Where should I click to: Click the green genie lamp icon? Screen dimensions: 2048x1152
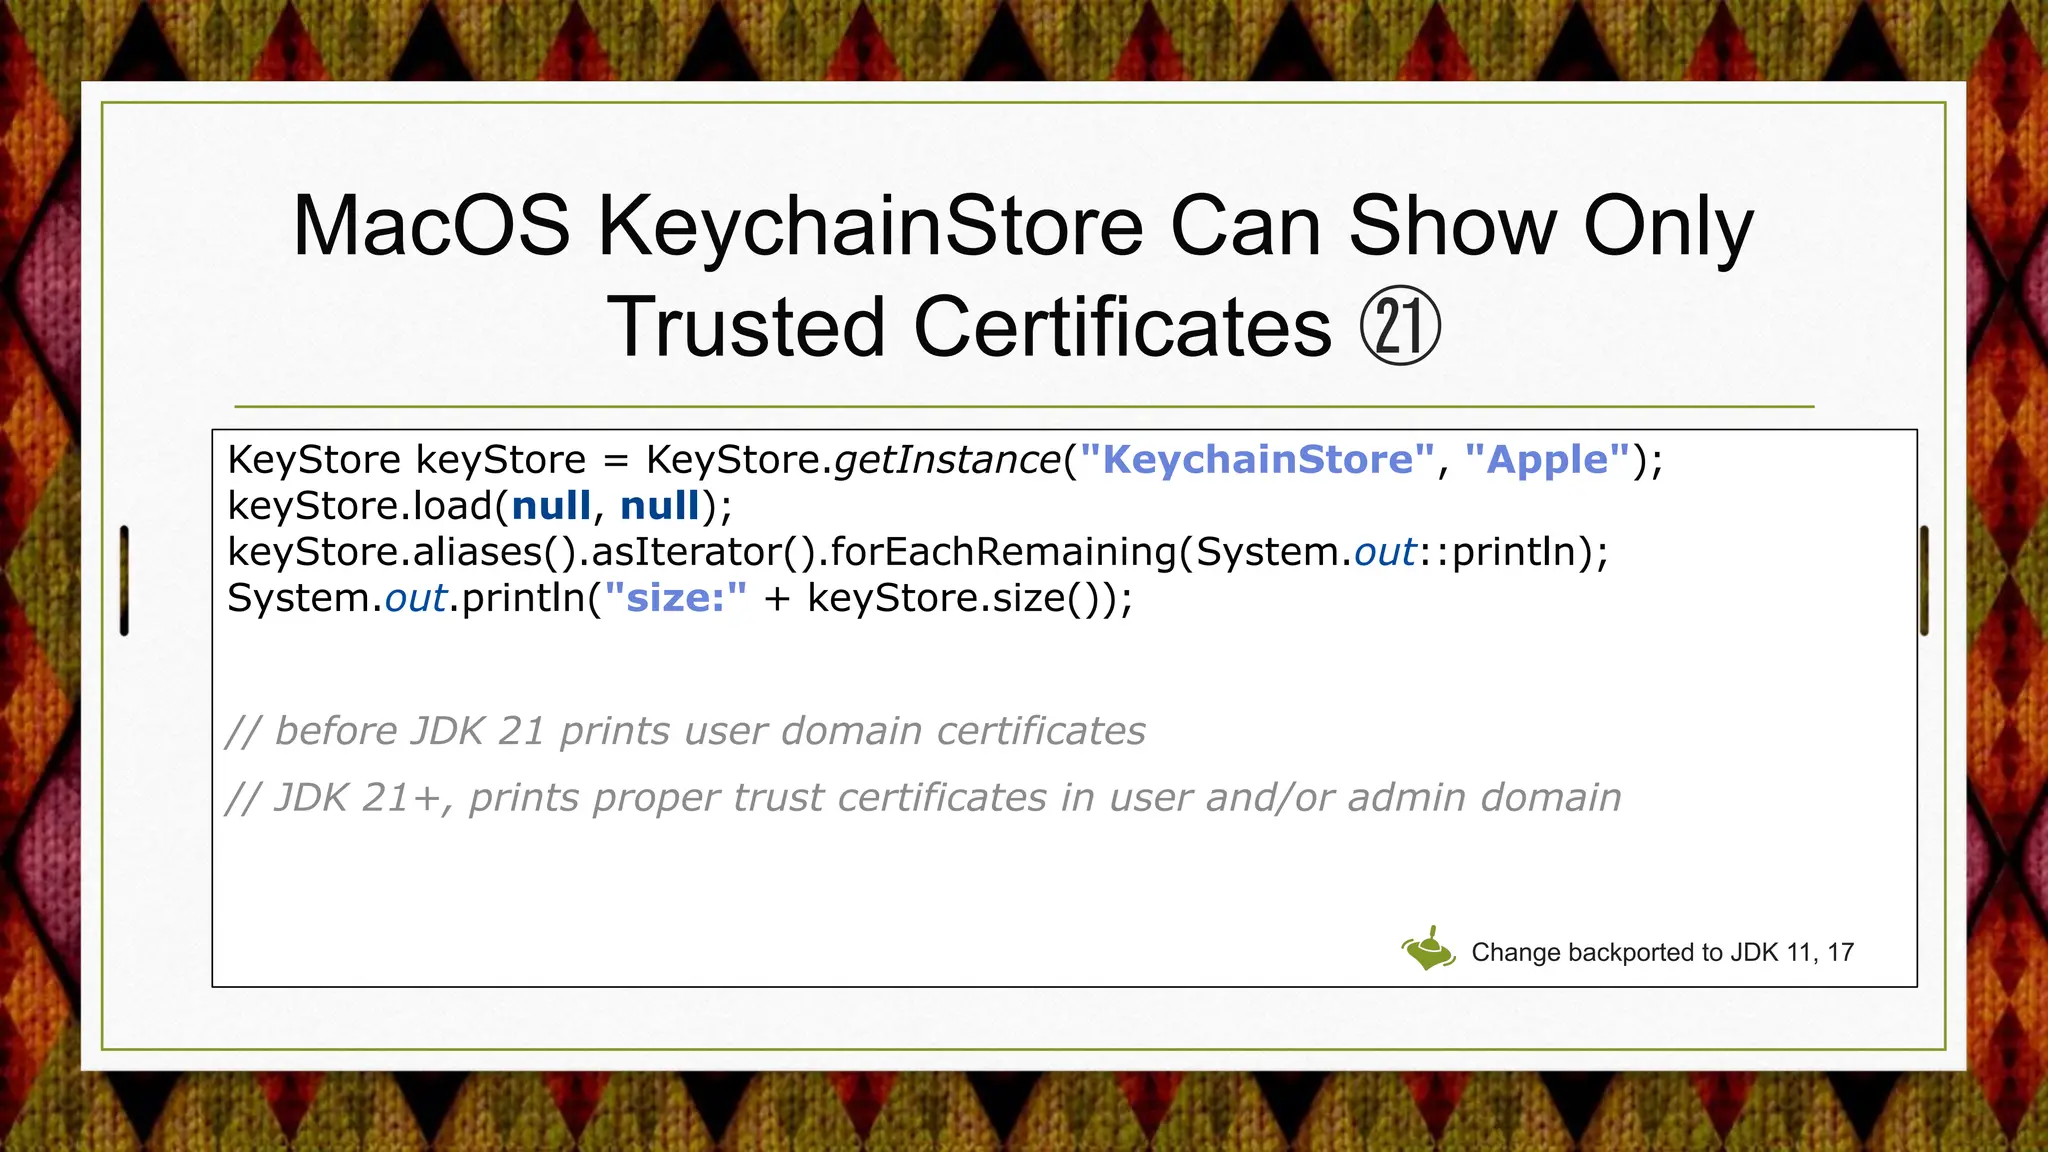tap(1429, 948)
